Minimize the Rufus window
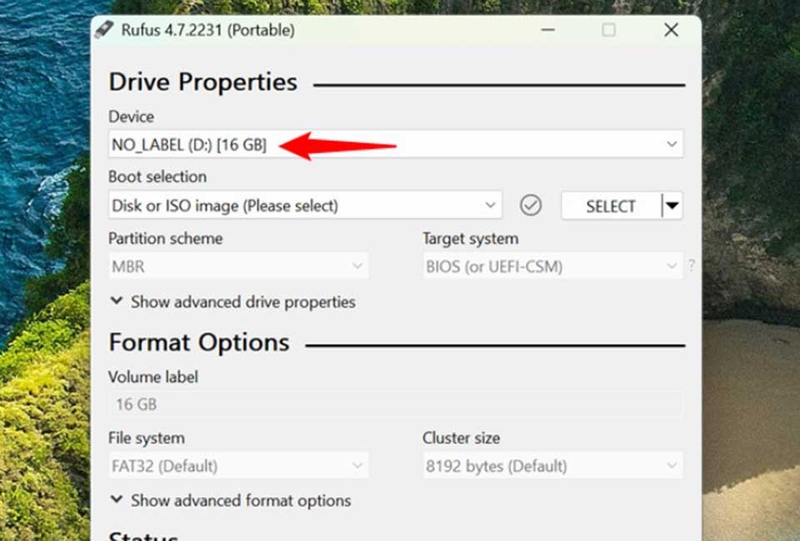Viewport: 800px width, 541px height. click(548, 30)
